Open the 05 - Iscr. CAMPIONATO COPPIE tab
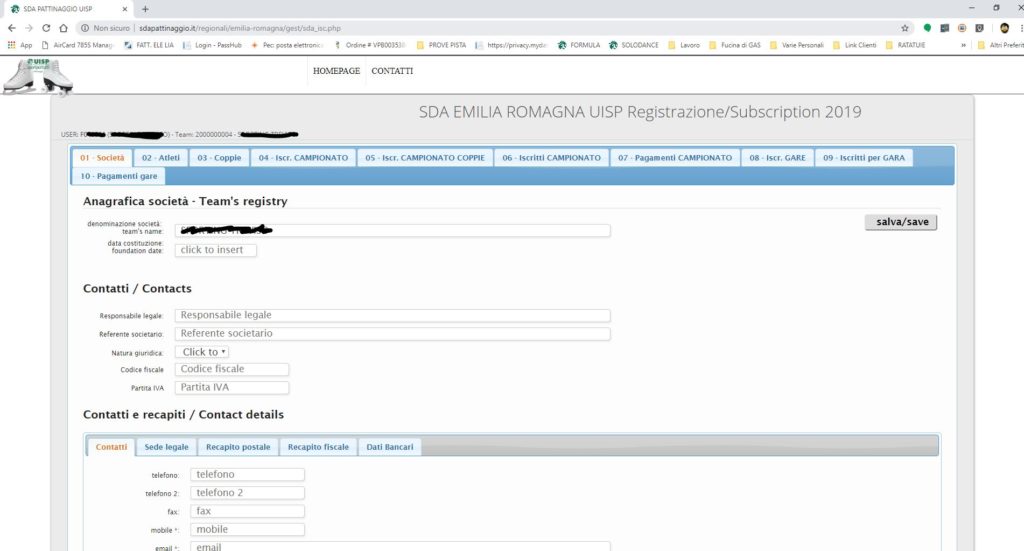Screen dimensions: 1024x551 (424, 158)
